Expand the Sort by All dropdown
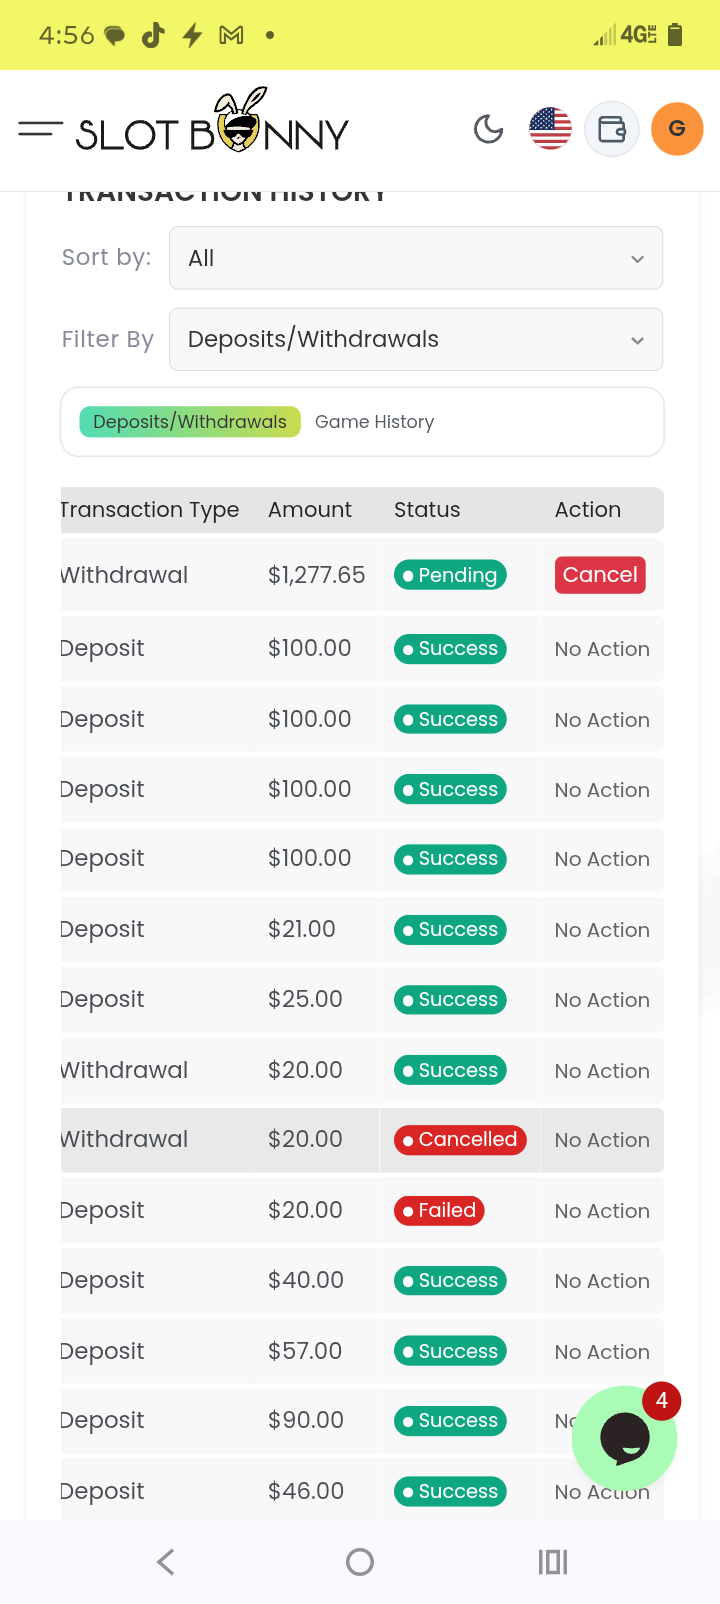Screen dimensions: 720x1604 click(416, 258)
